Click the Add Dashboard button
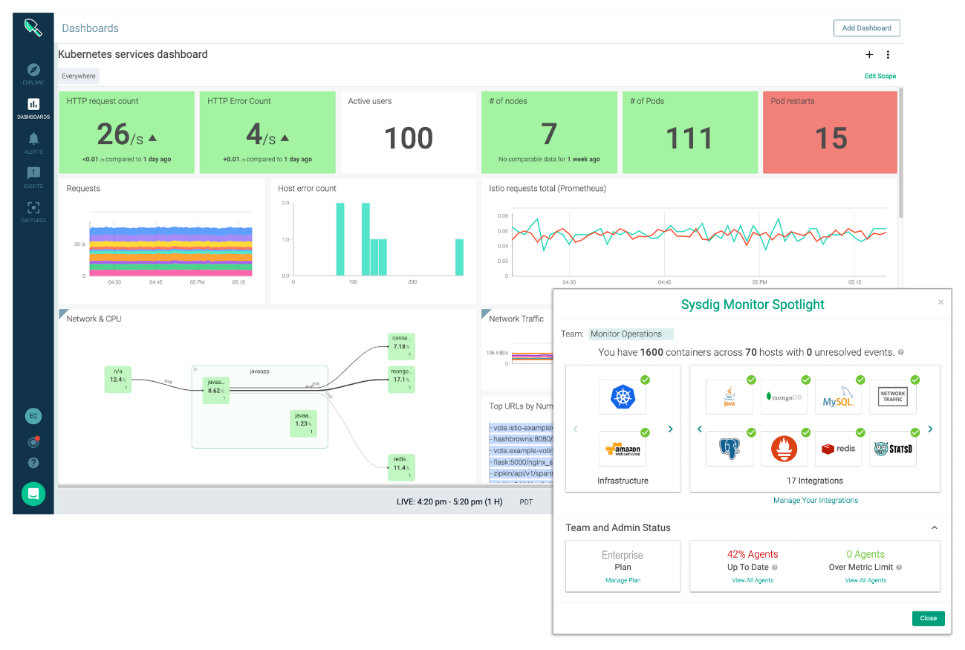Viewport: 965px width, 650px height. (866, 28)
